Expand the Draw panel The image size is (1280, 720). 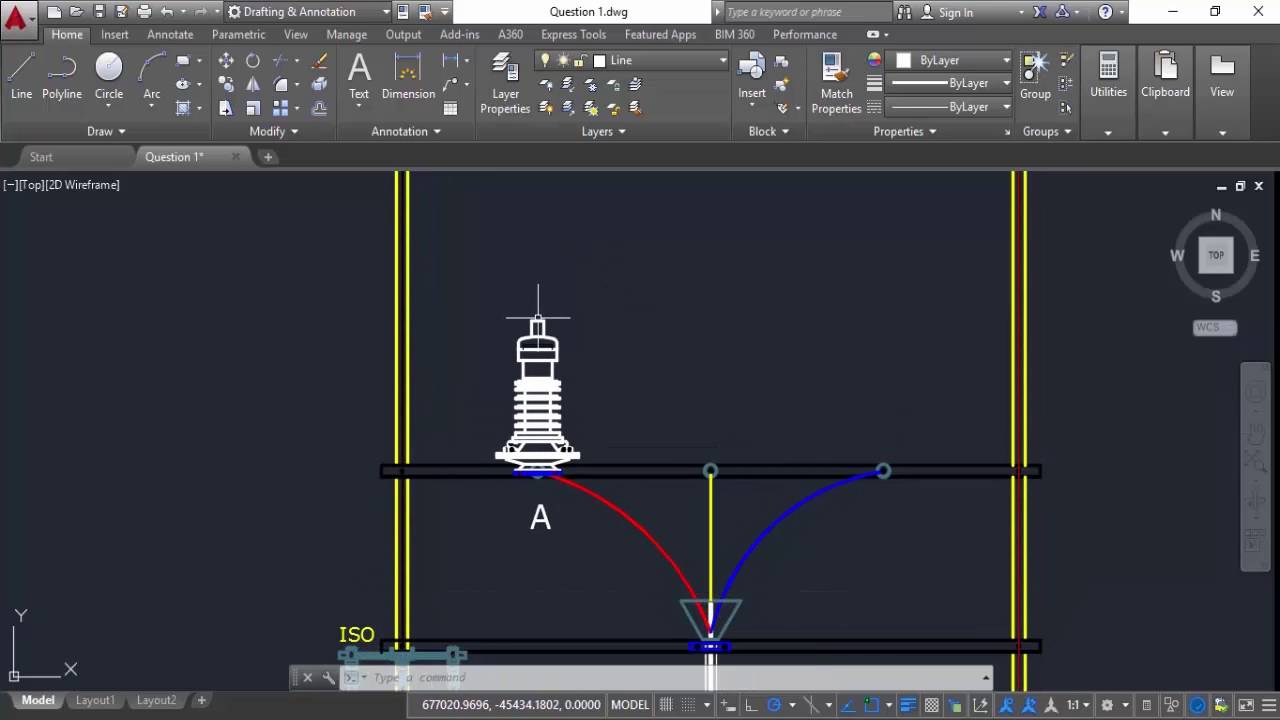tap(106, 131)
